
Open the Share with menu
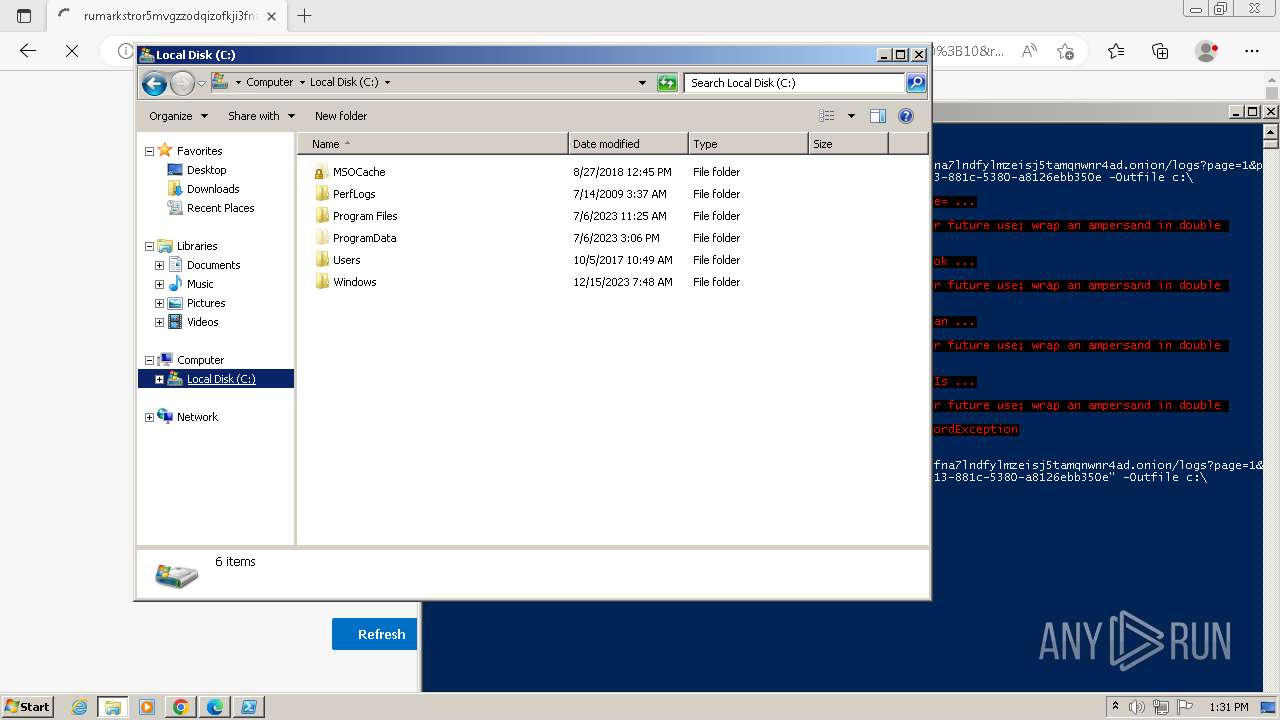261,116
